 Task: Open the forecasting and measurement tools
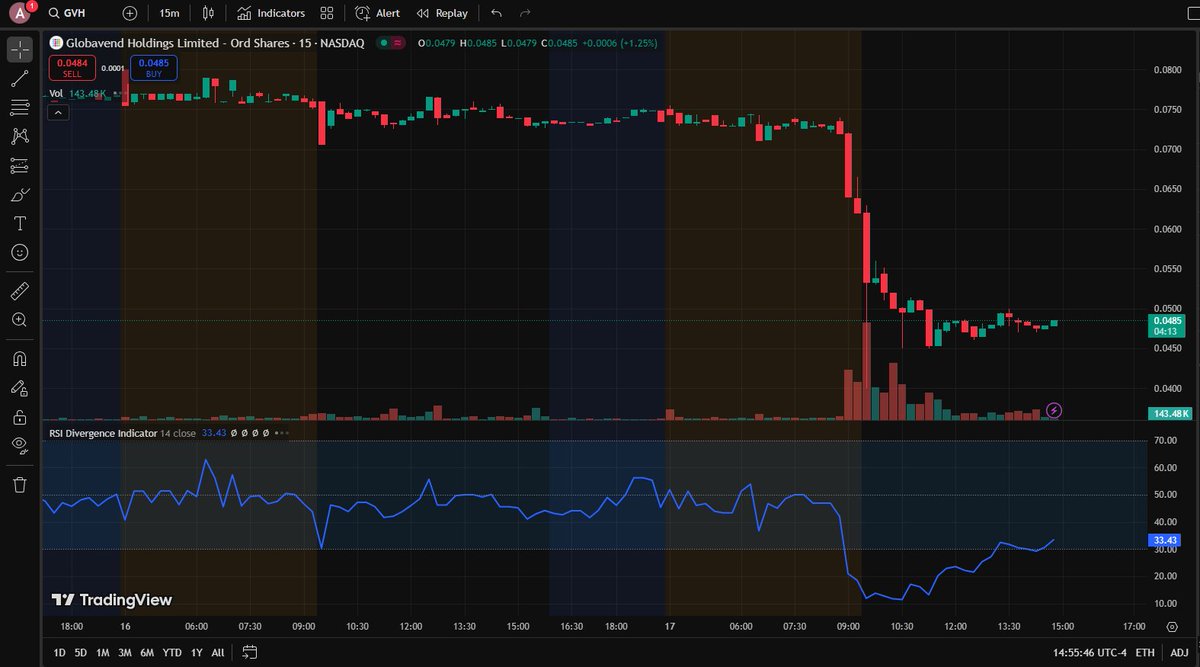(x=19, y=165)
